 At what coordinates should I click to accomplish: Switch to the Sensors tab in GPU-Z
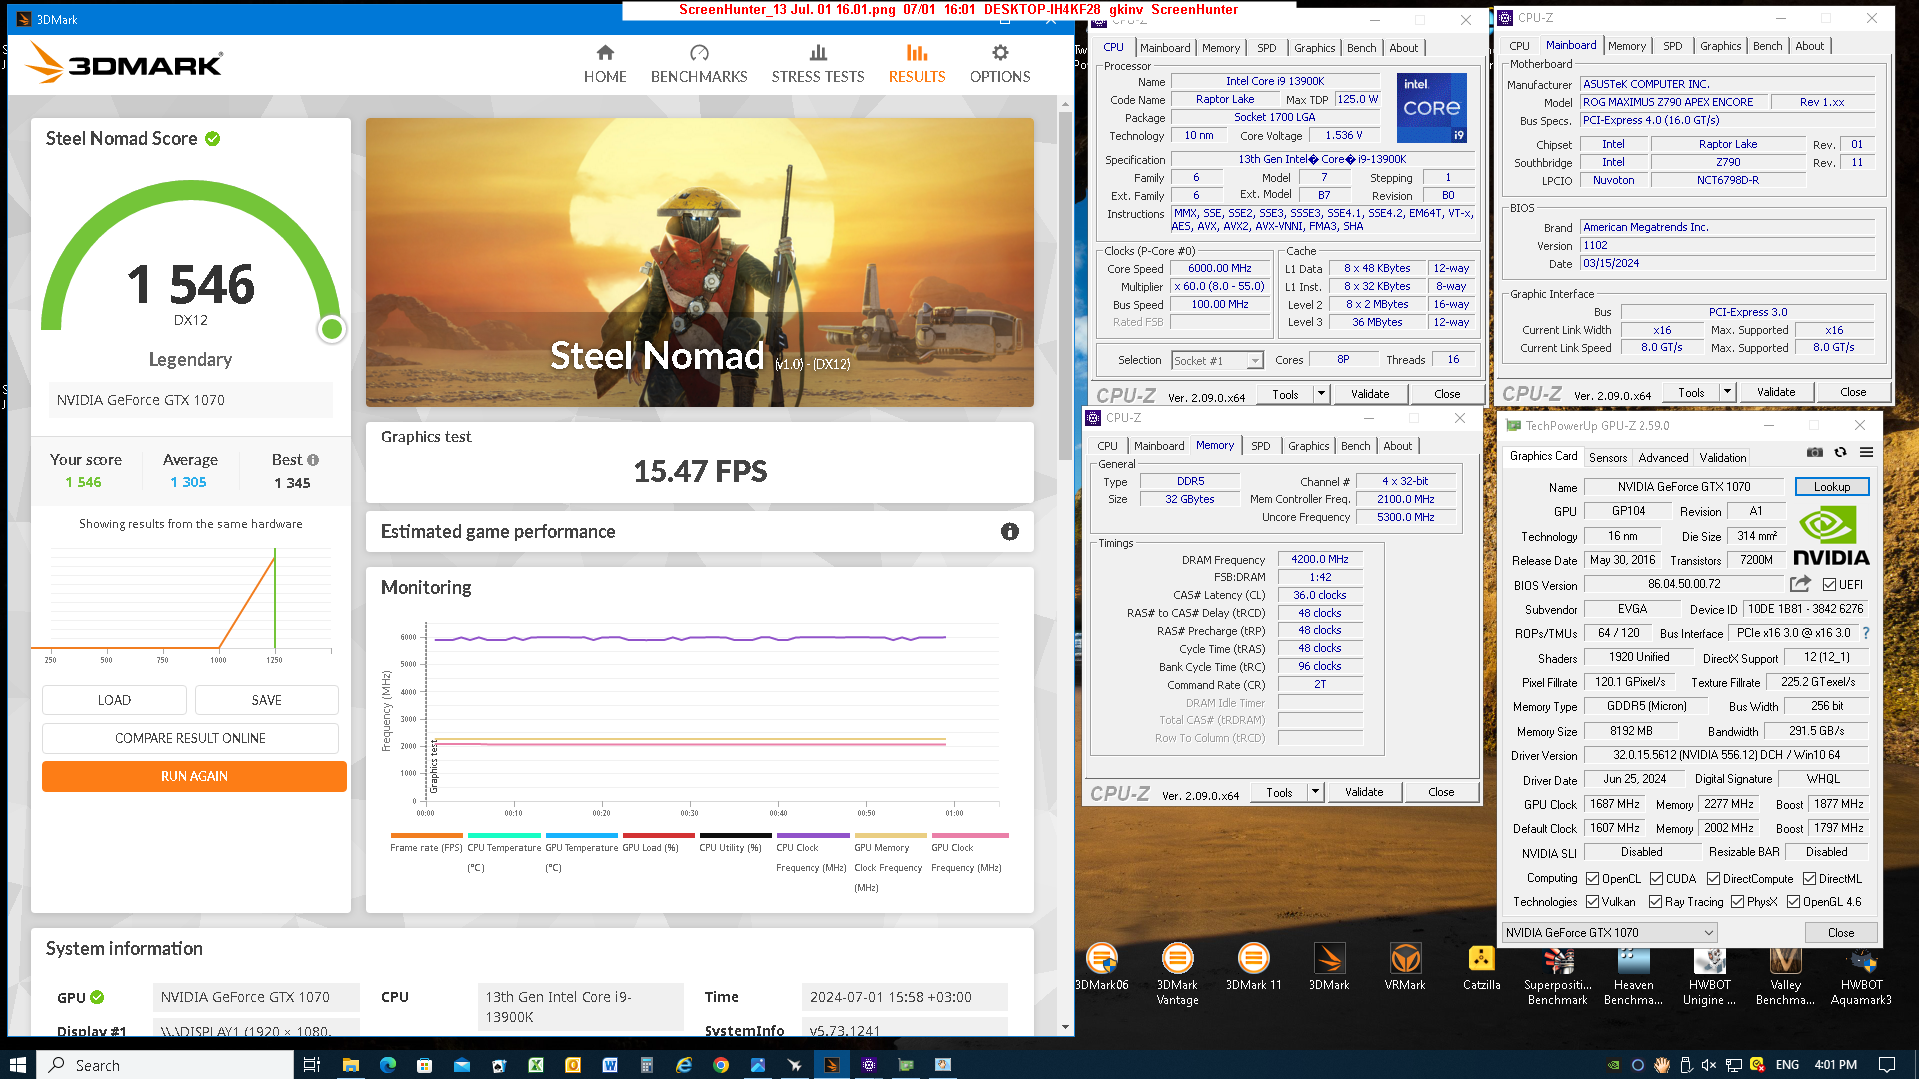(1608, 458)
